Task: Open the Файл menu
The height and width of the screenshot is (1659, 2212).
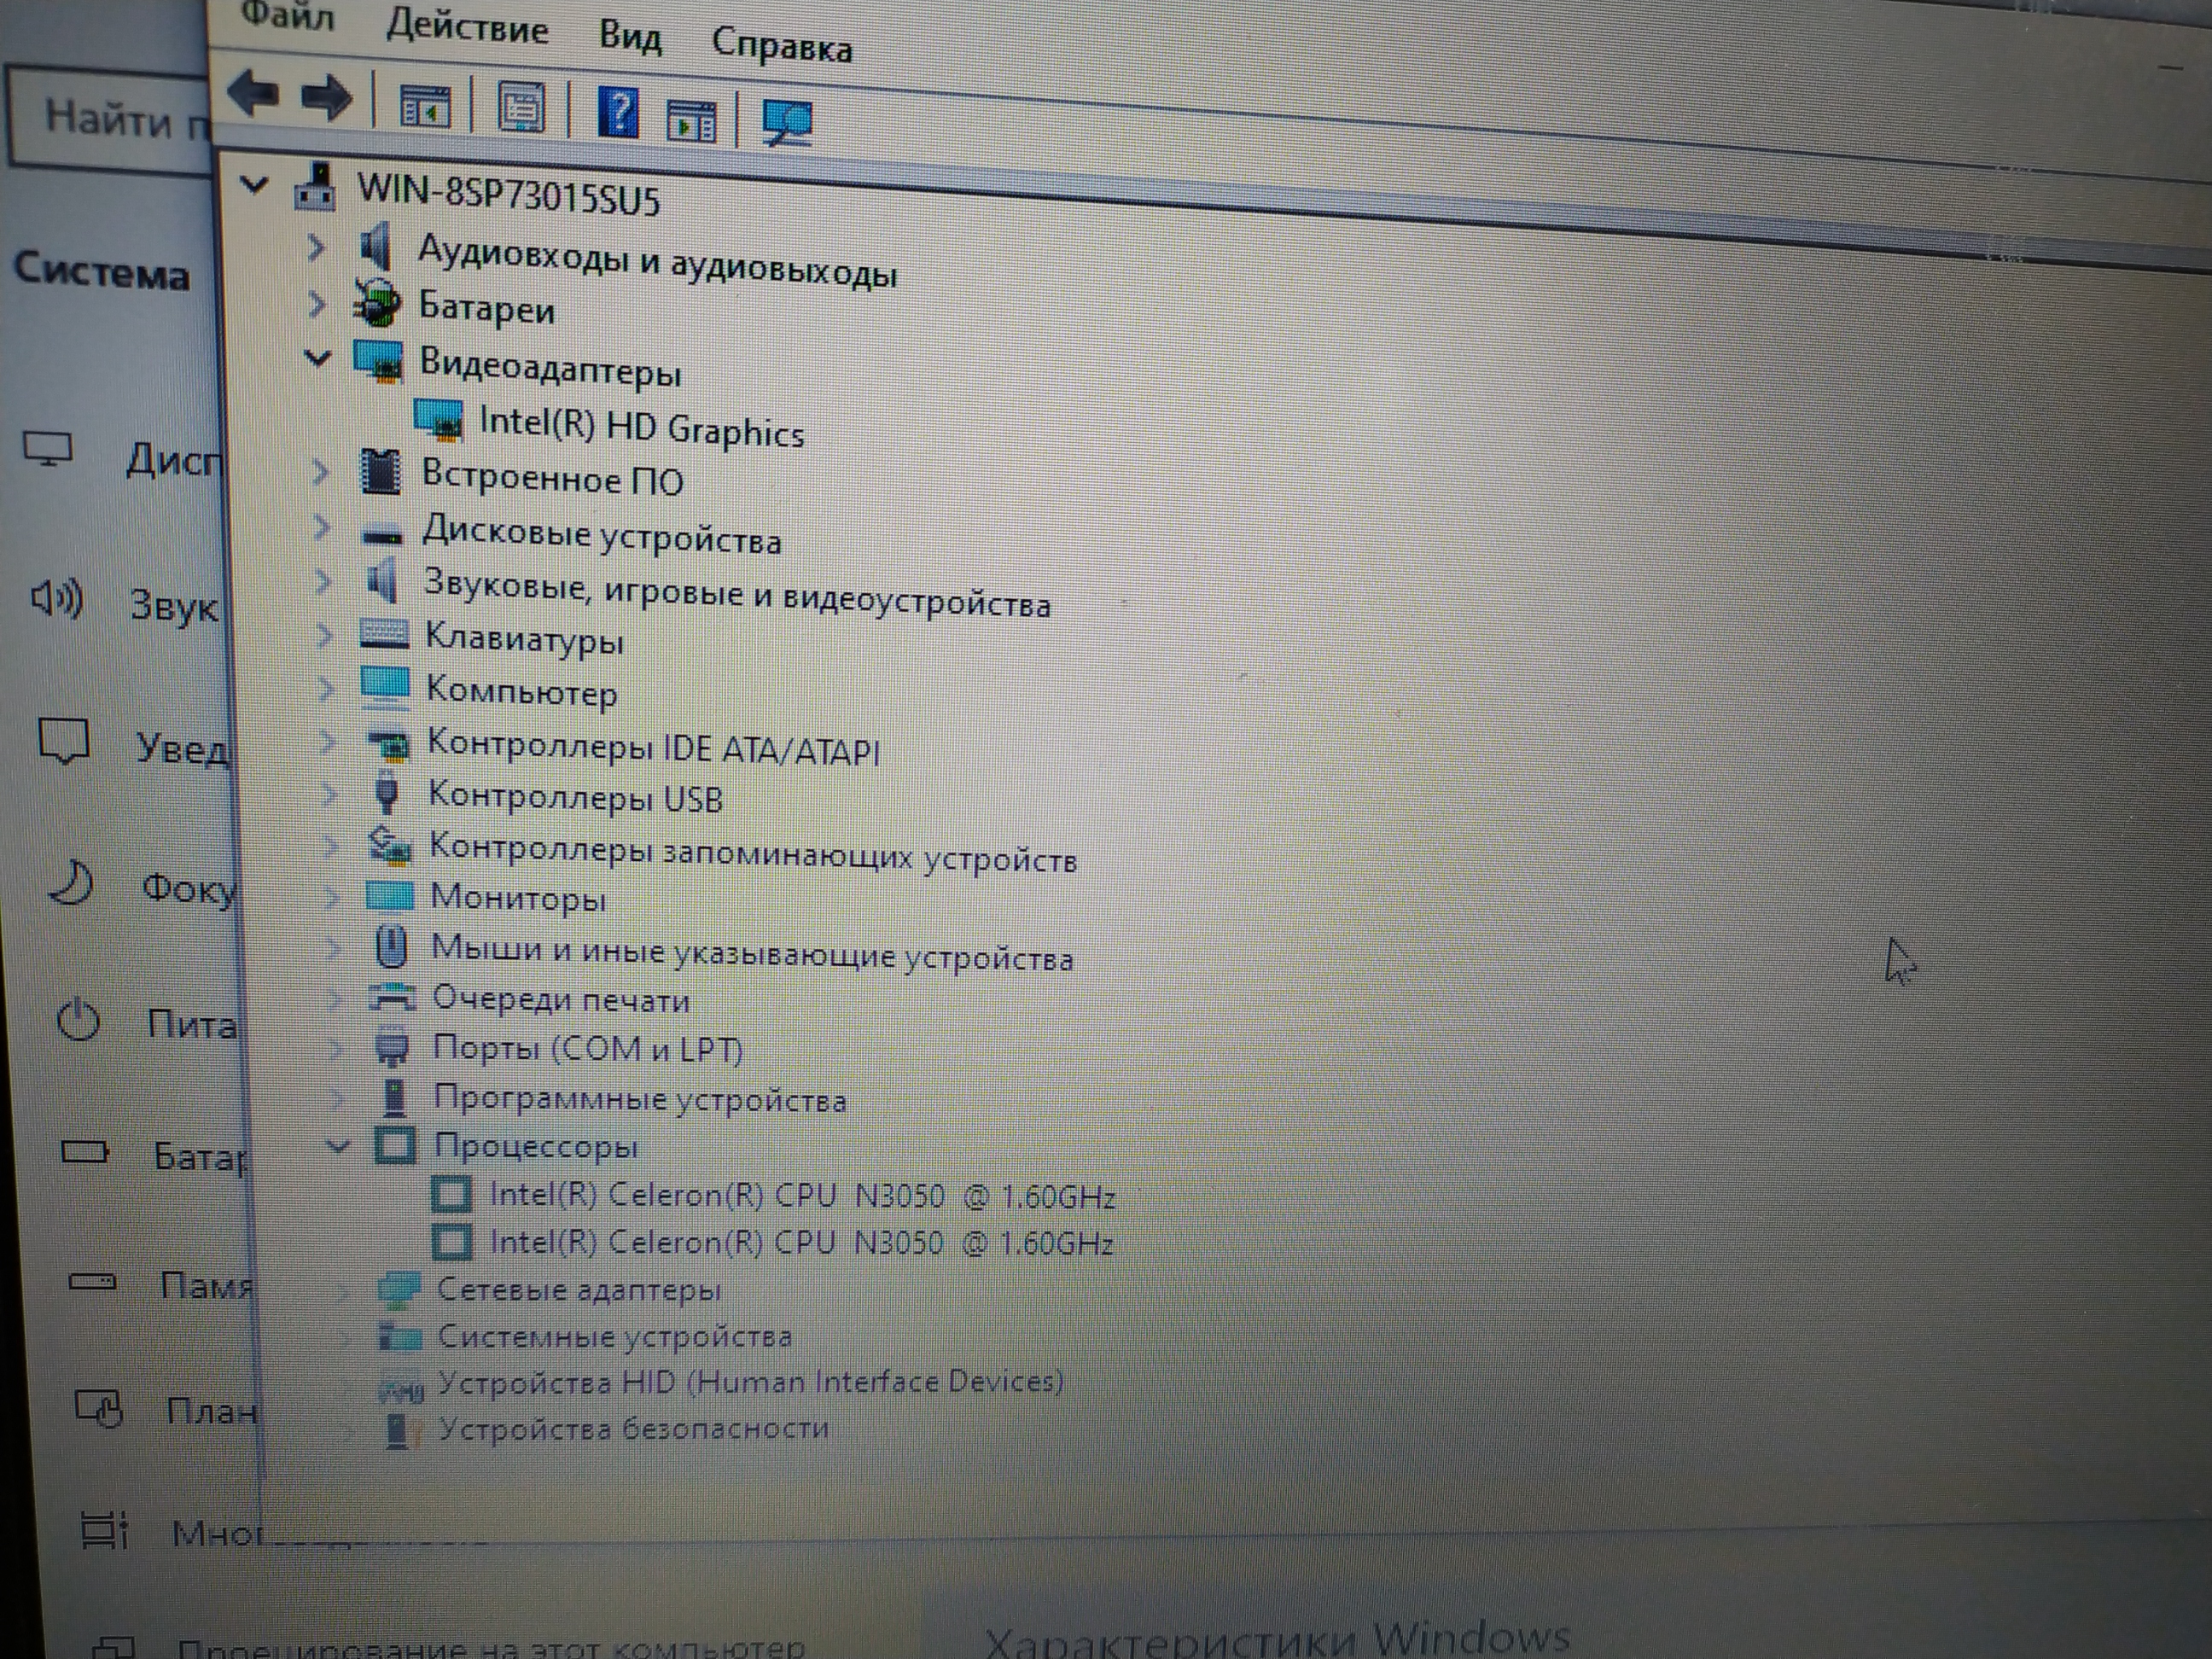Action: tap(288, 16)
